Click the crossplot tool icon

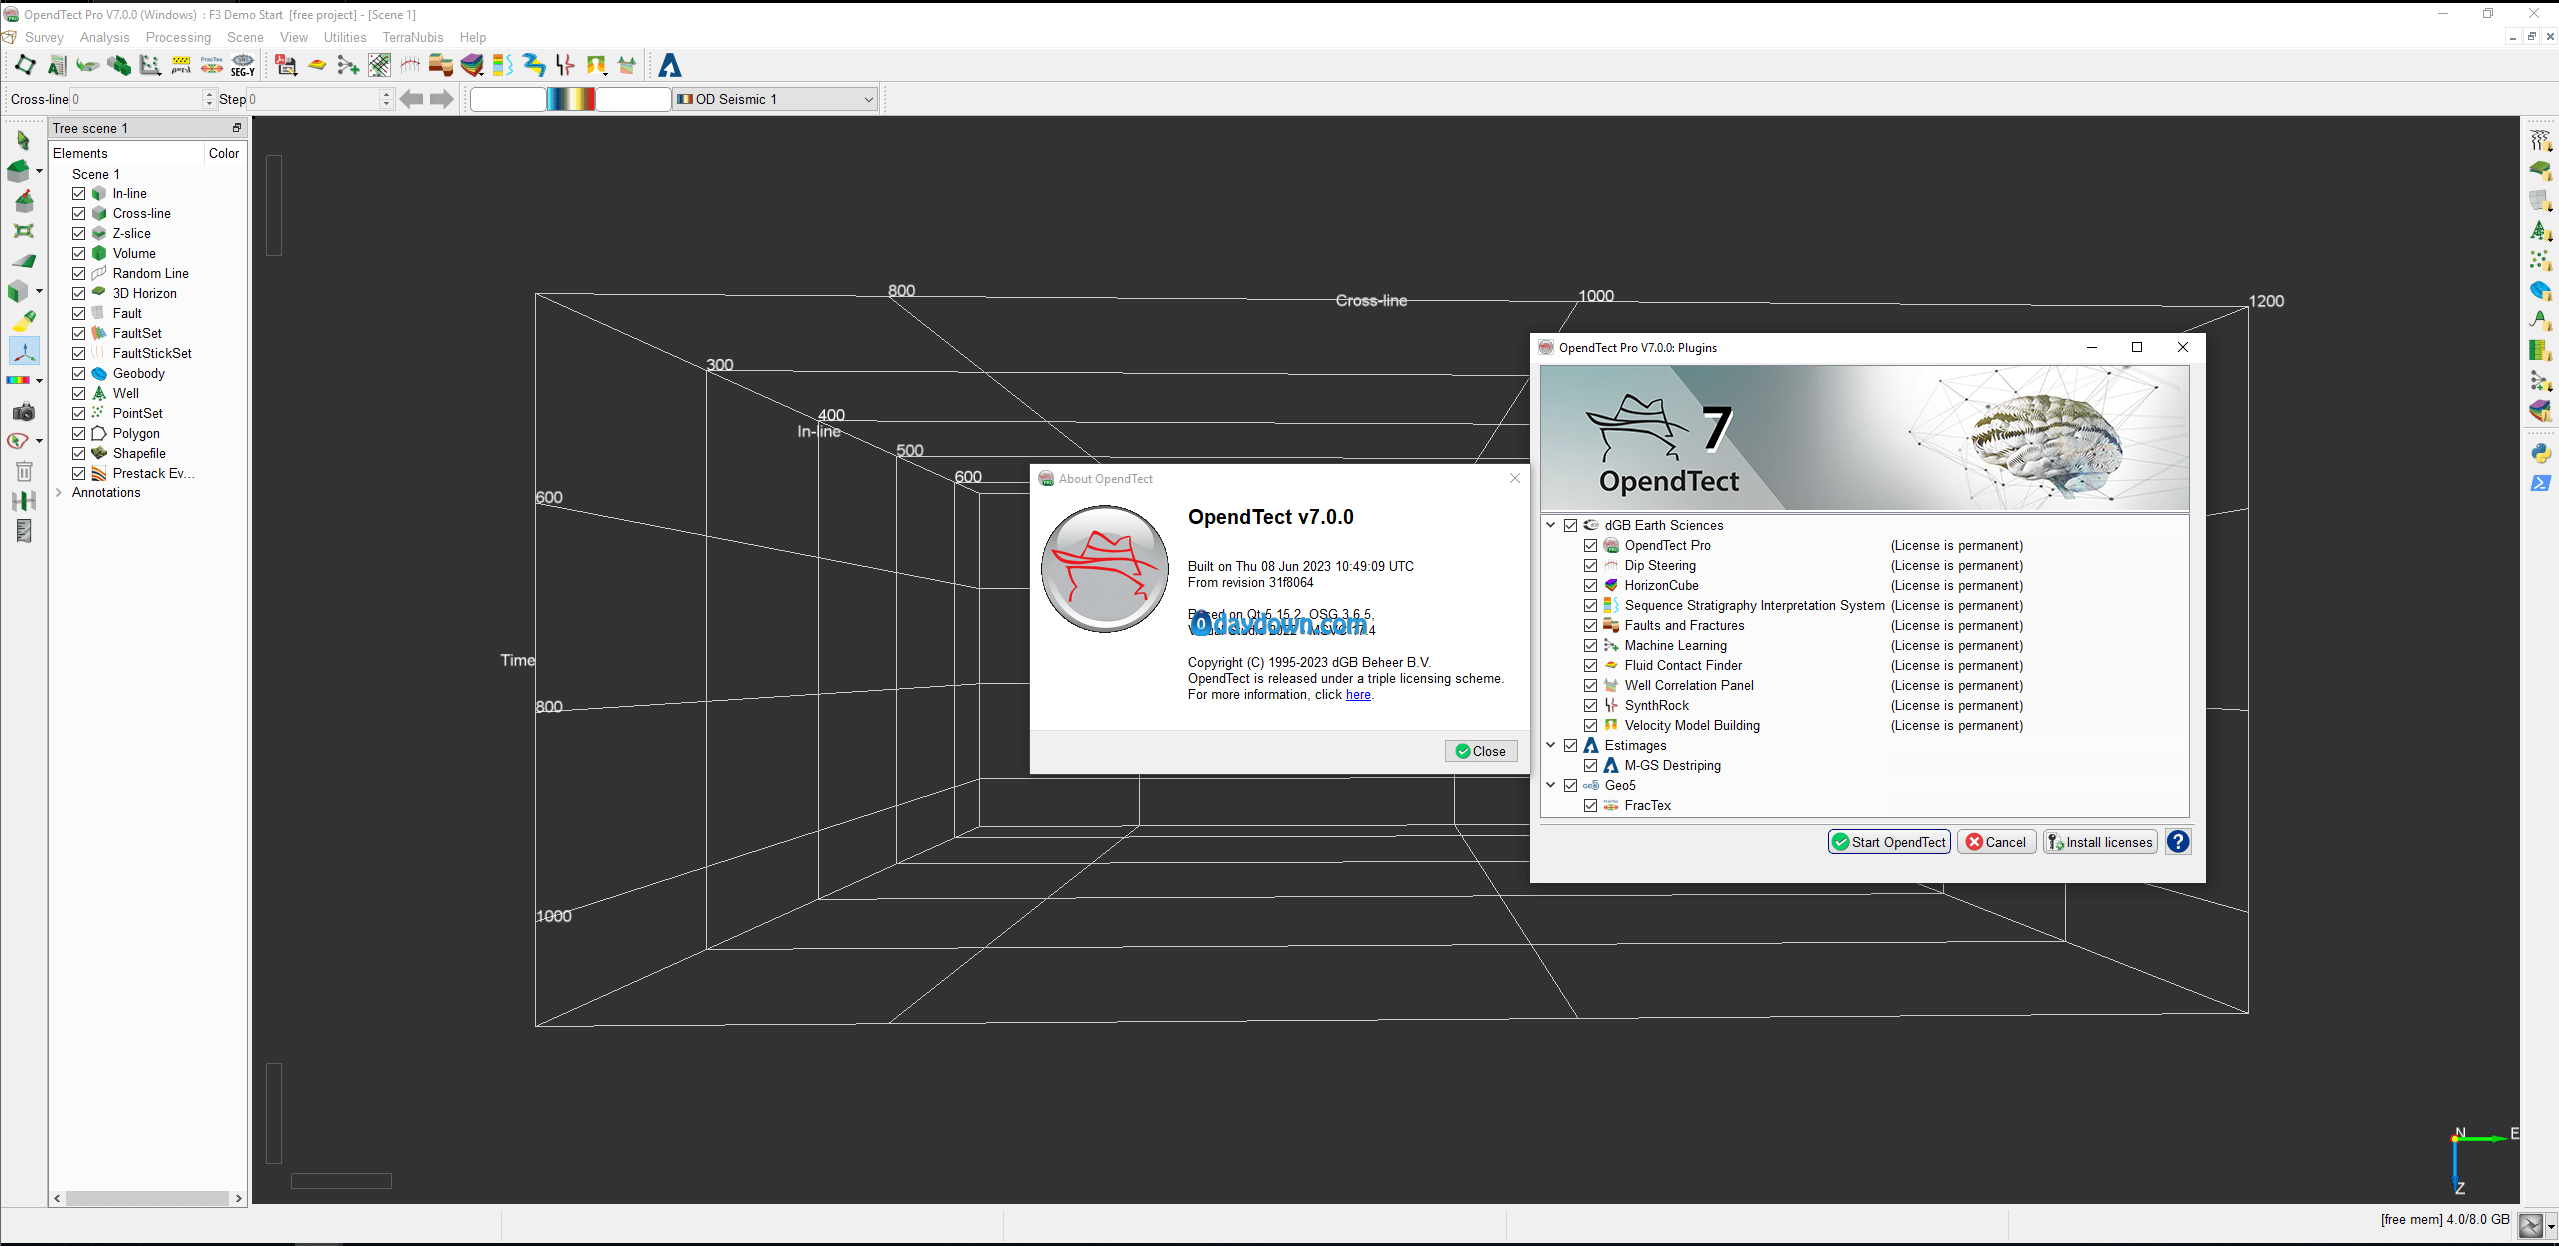click(150, 66)
